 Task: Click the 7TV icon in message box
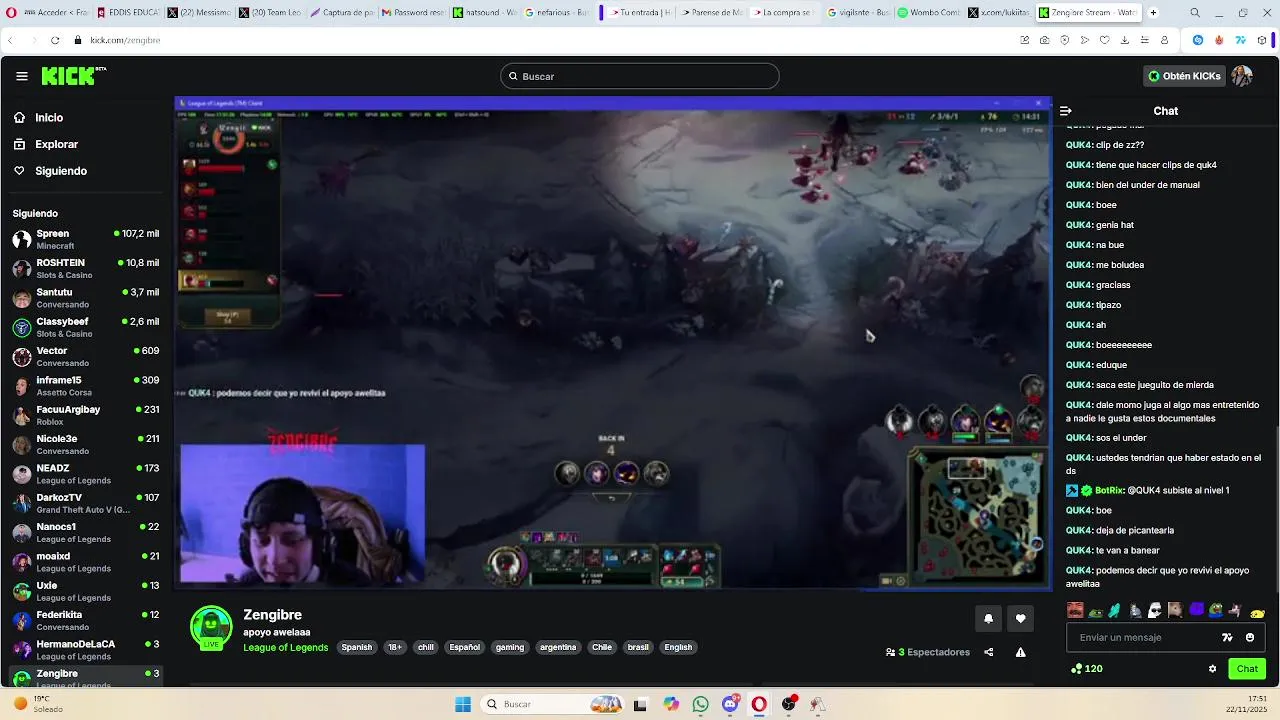coord(1227,637)
